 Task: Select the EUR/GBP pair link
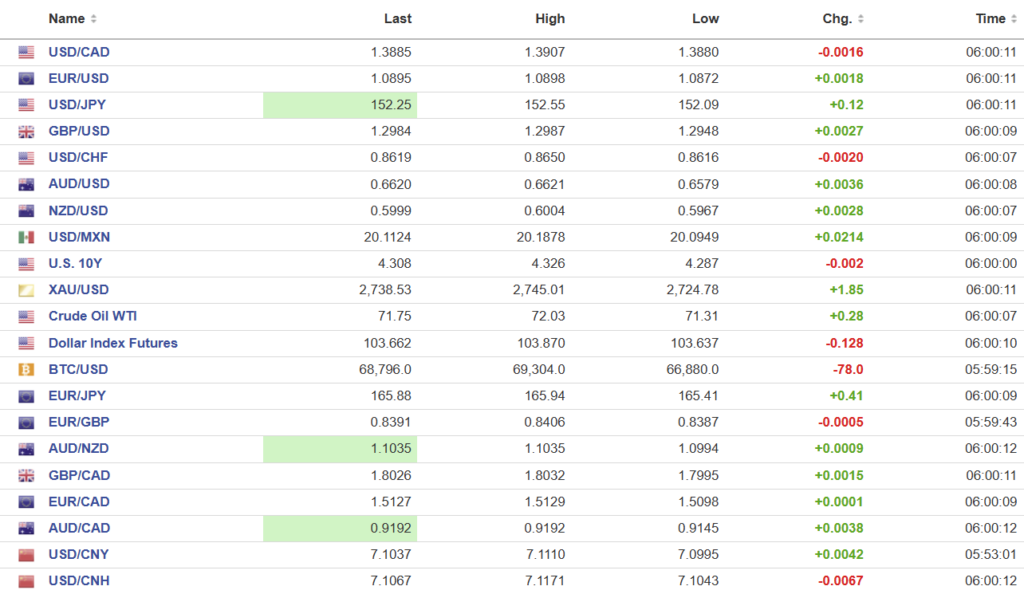click(79, 422)
